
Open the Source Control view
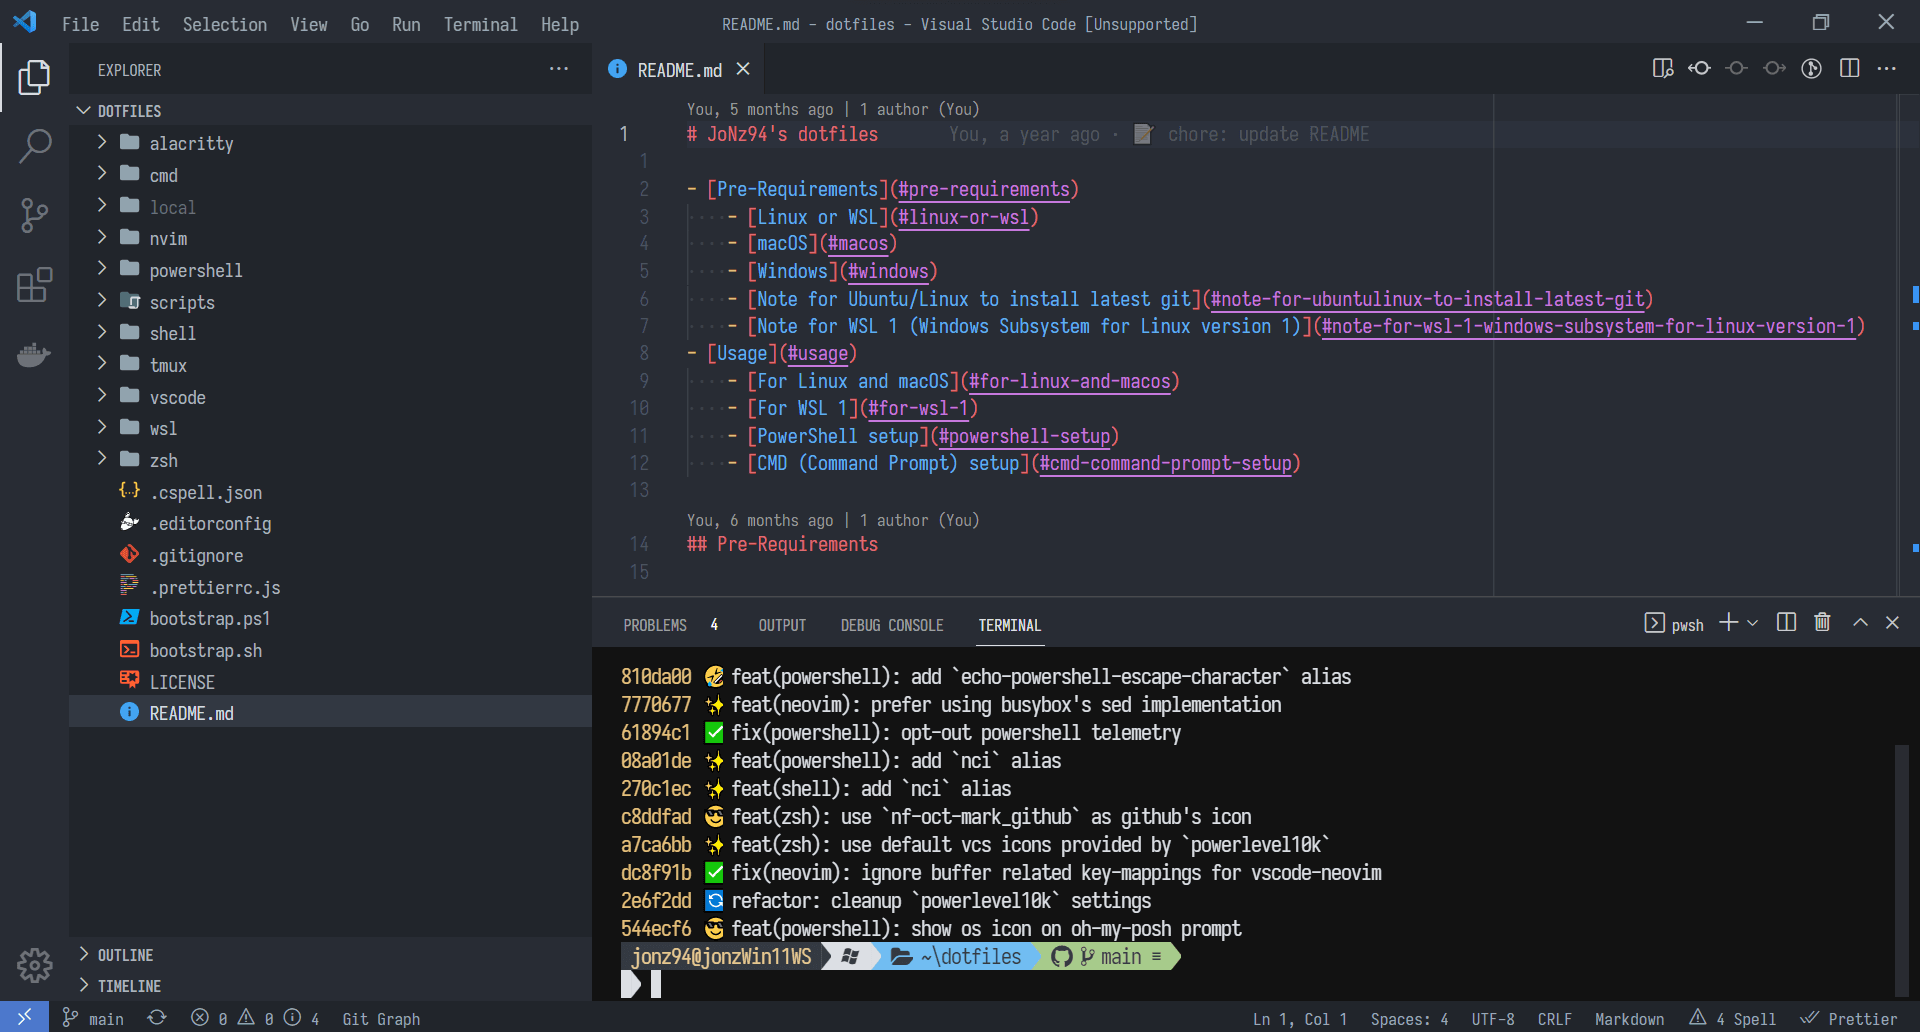34,215
